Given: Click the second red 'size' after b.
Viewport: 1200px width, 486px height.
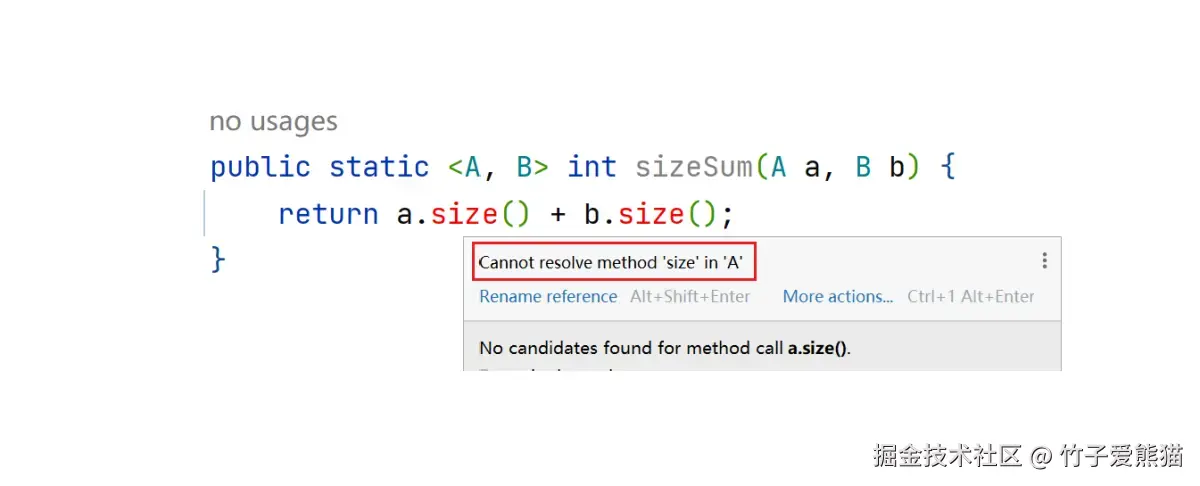Looking at the screenshot, I should pos(650,214).
